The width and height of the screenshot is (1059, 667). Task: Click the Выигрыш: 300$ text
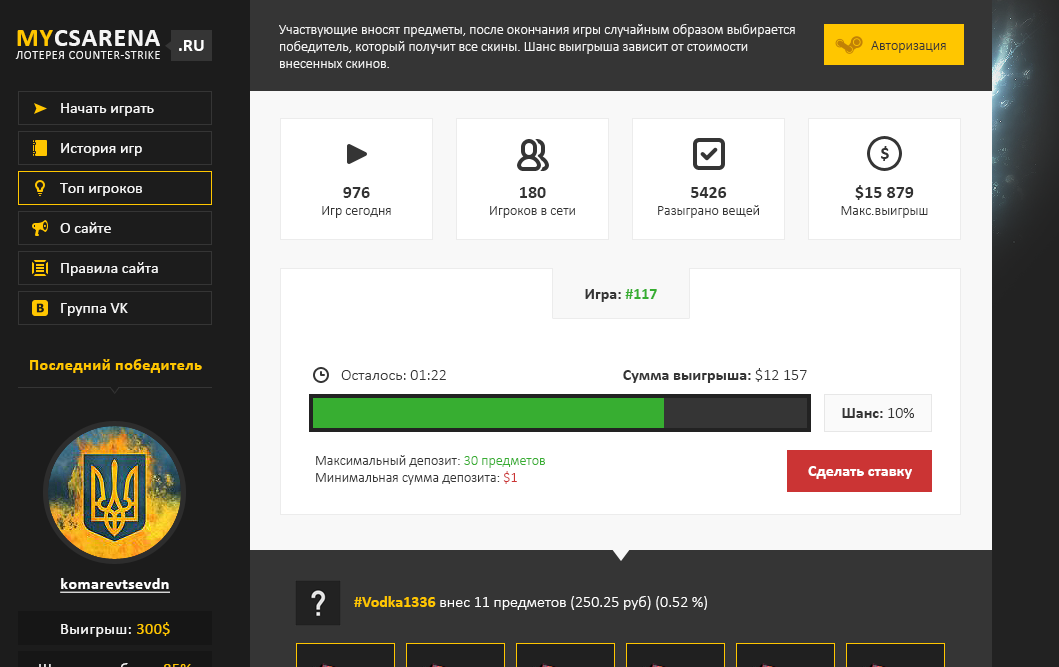coord(115,629)
